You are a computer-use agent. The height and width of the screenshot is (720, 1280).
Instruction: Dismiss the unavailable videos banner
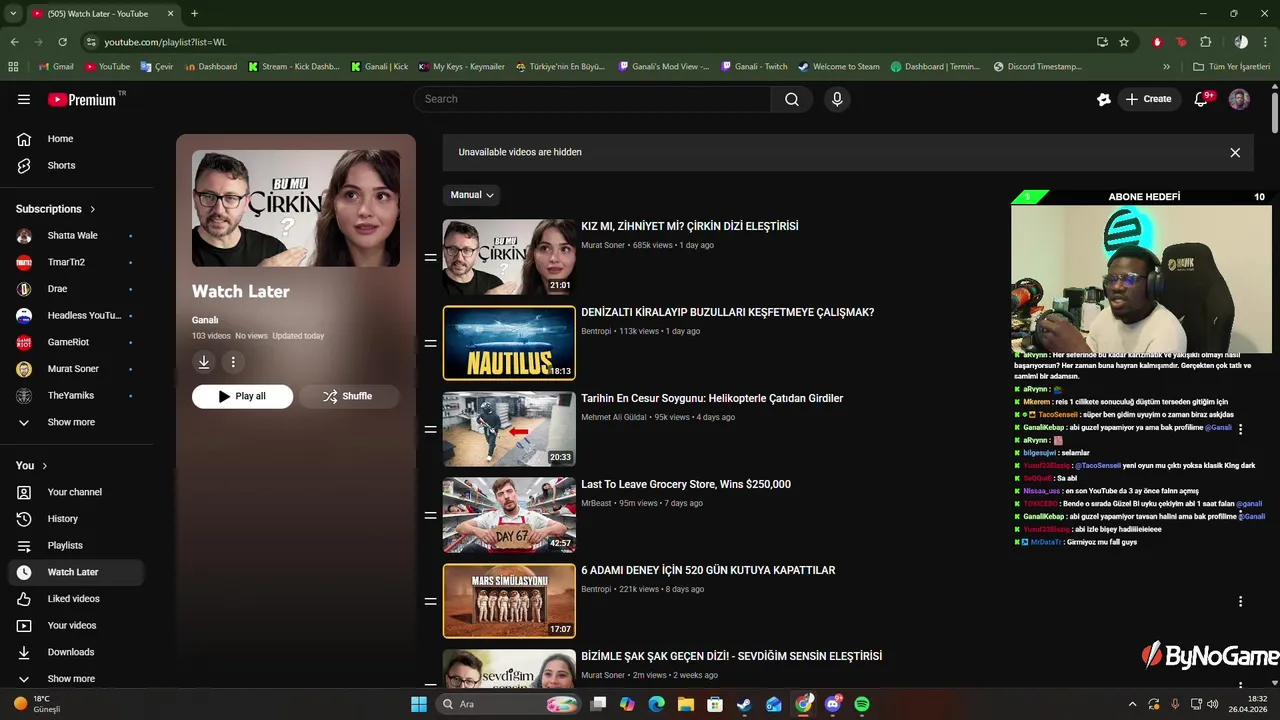[1235, 153]
